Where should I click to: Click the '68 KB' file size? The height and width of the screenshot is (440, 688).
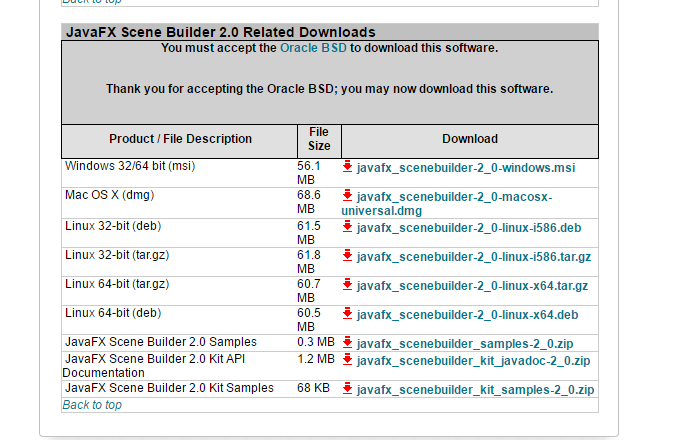[x=313, y=388]
